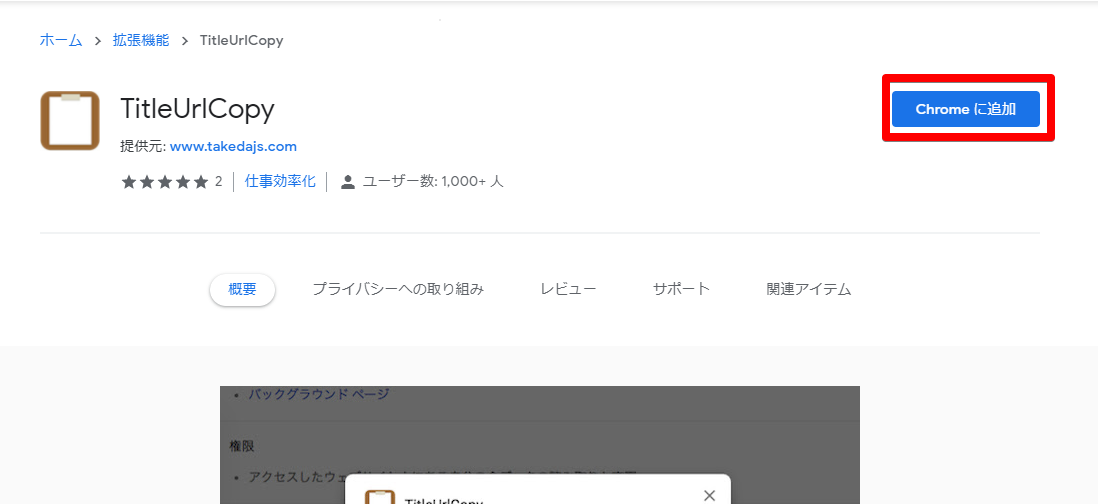
Task: Click the TitleUrlCopy clipboard icon
Action: click(70, 120)
